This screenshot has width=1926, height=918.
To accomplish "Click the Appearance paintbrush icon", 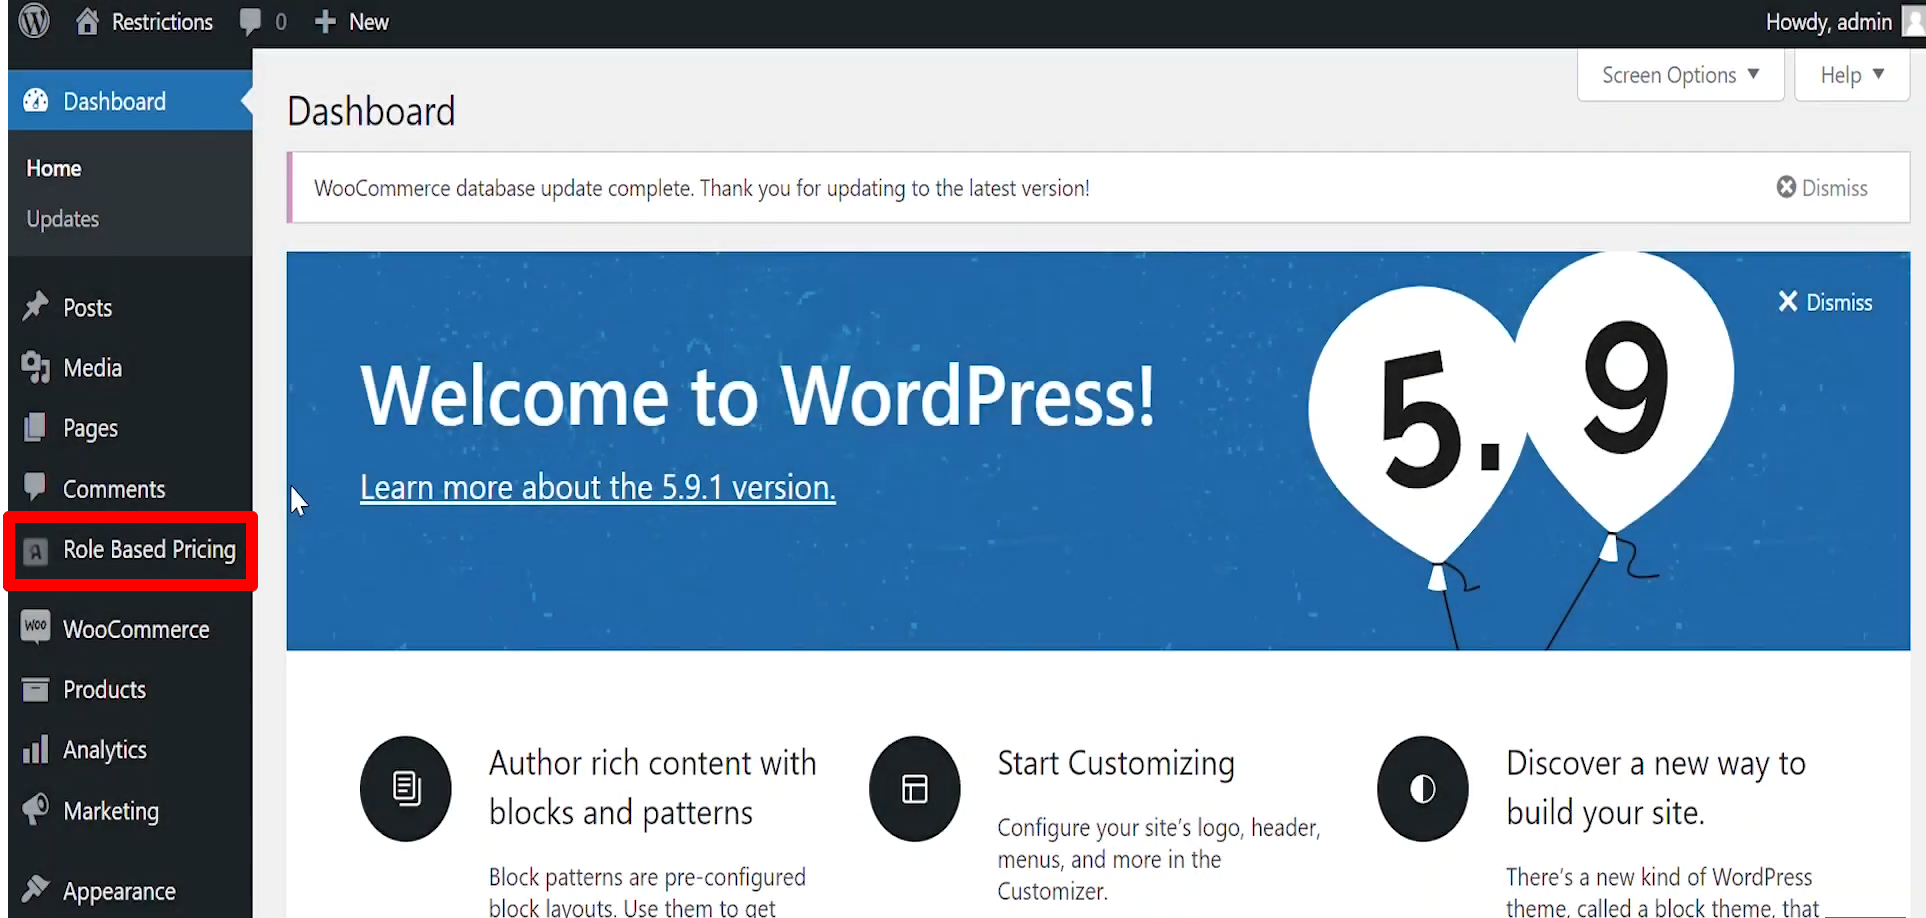I will point(36,889).
